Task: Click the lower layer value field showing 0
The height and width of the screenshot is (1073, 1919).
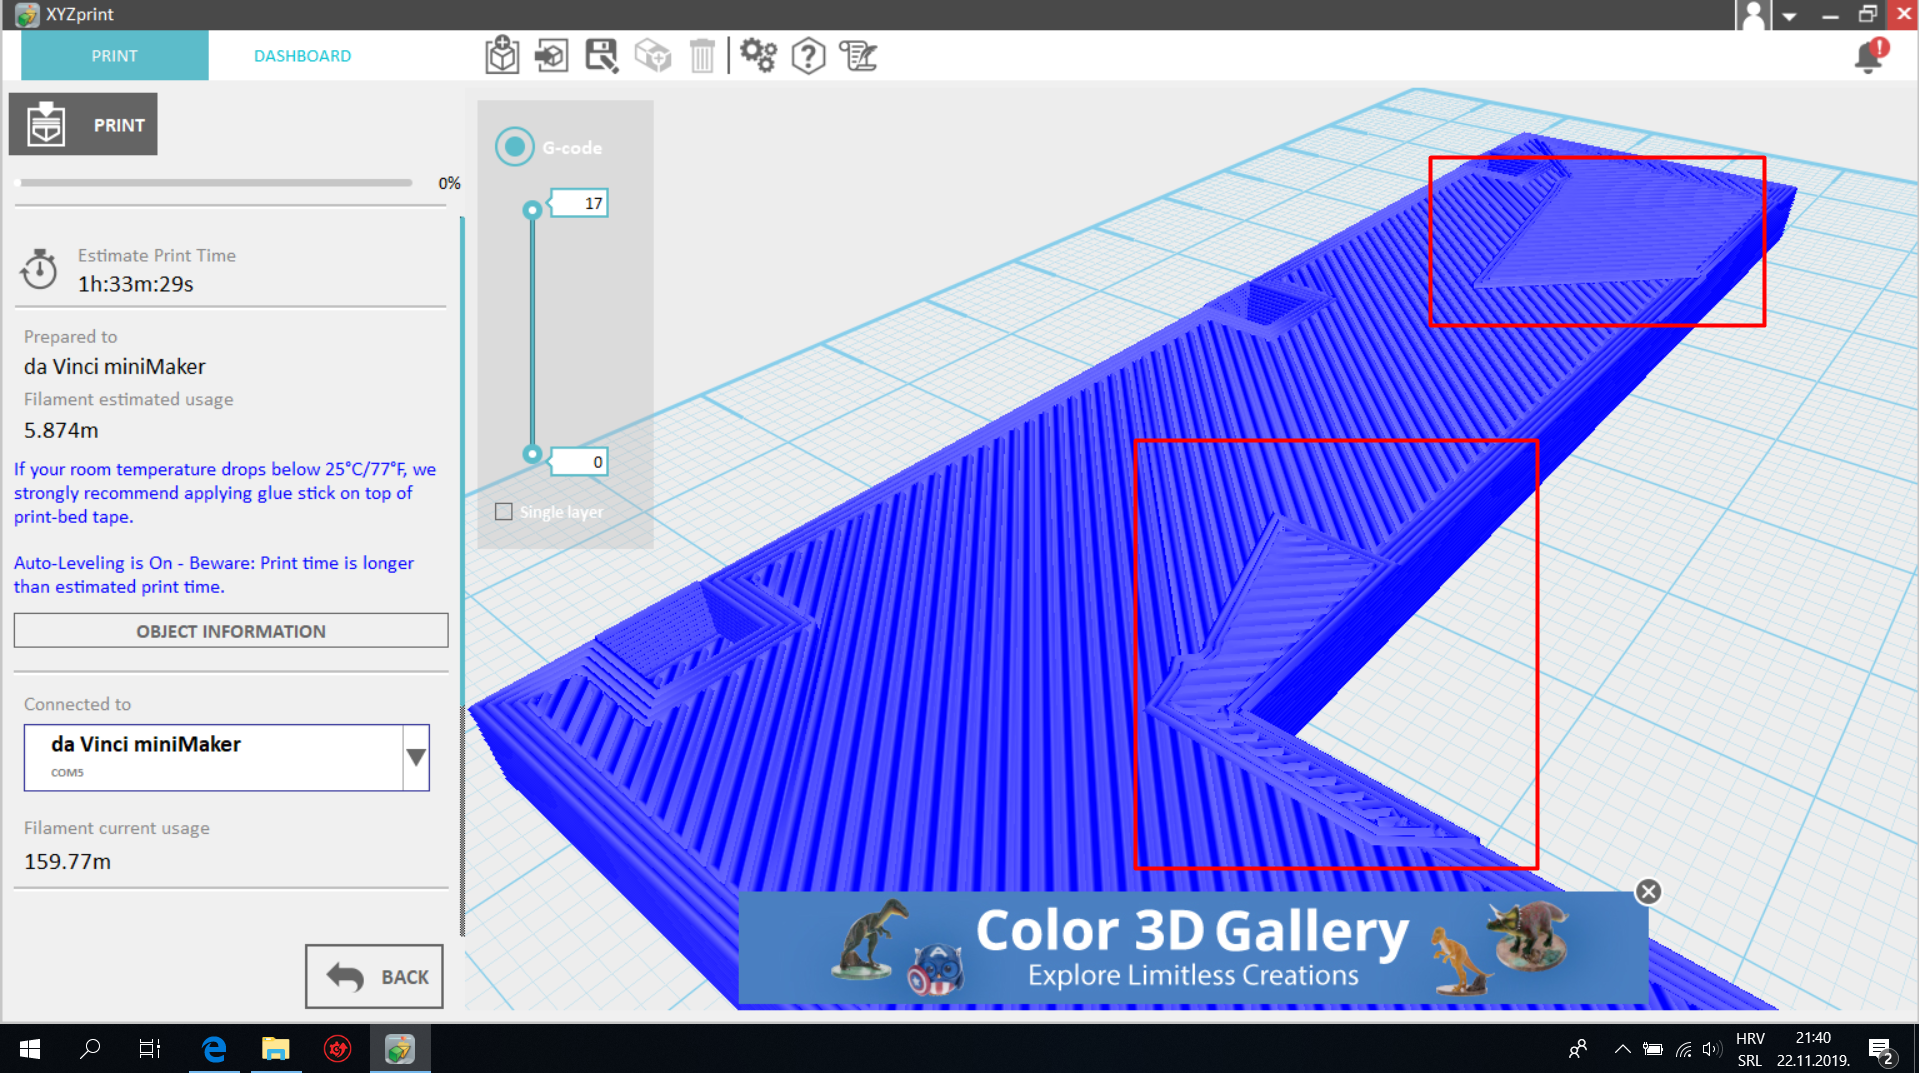Action: point(580,462)
